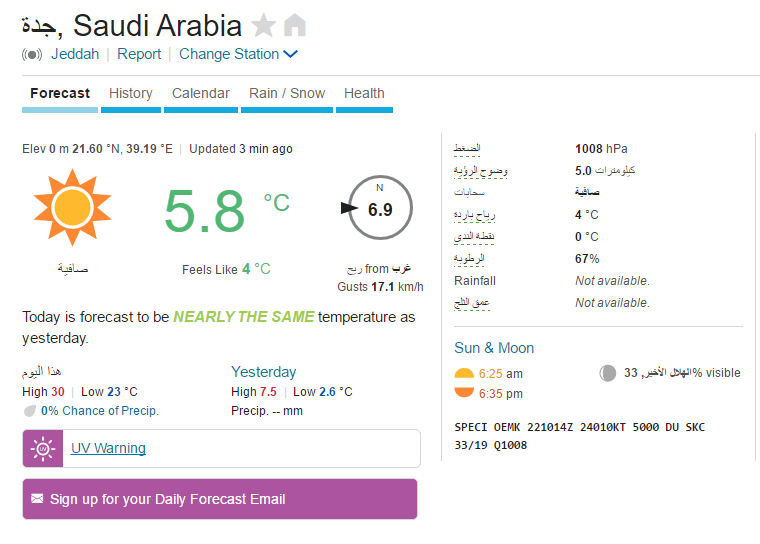Click the station broadcast signal icon
Viewport: 760px width, 544px height.
(x=32, y=54)
